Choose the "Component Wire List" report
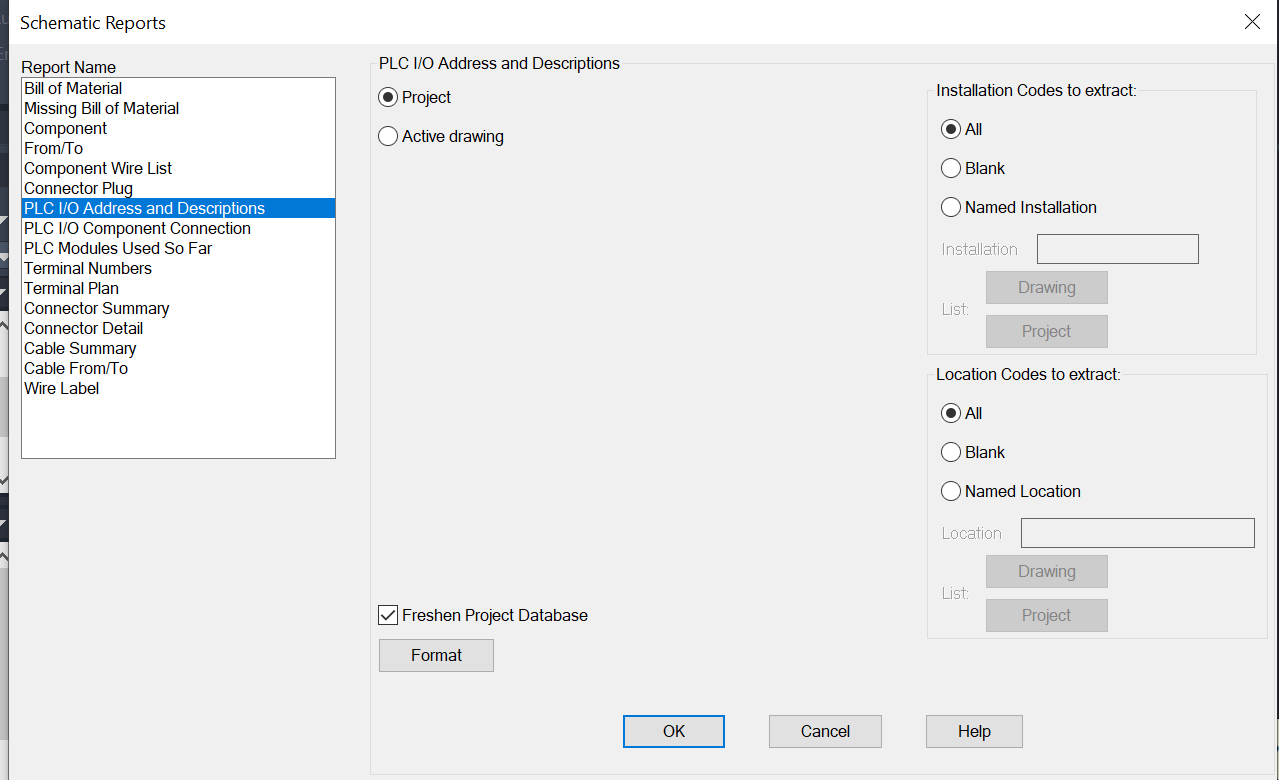Image resolution: width=1279 pixels, height=780 pixels. [97, 168]
